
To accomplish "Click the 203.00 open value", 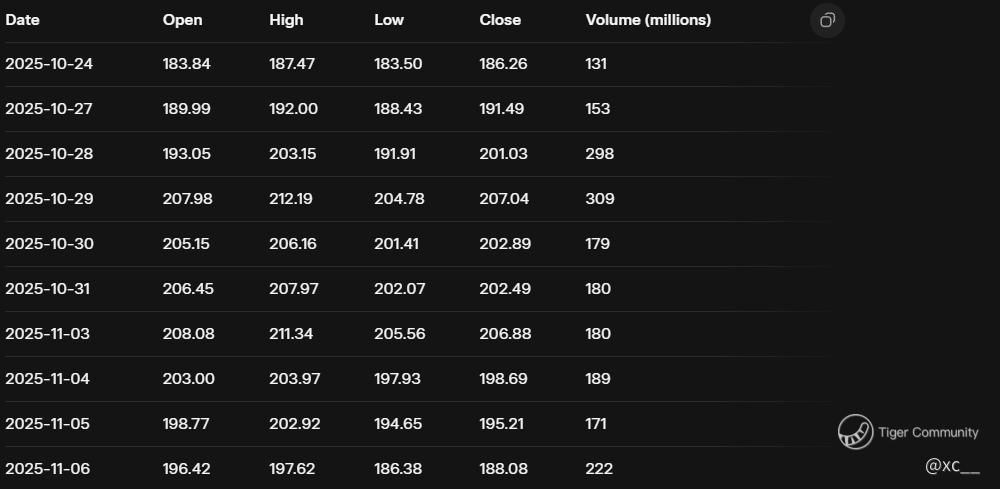I will click(x=189, y=379).
